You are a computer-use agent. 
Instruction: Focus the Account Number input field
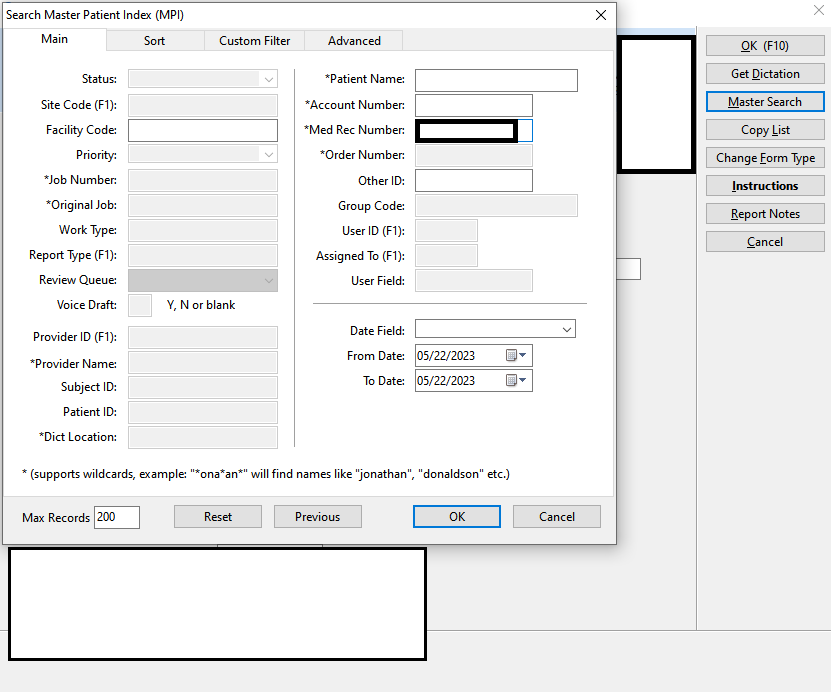[x=474, y=105]
